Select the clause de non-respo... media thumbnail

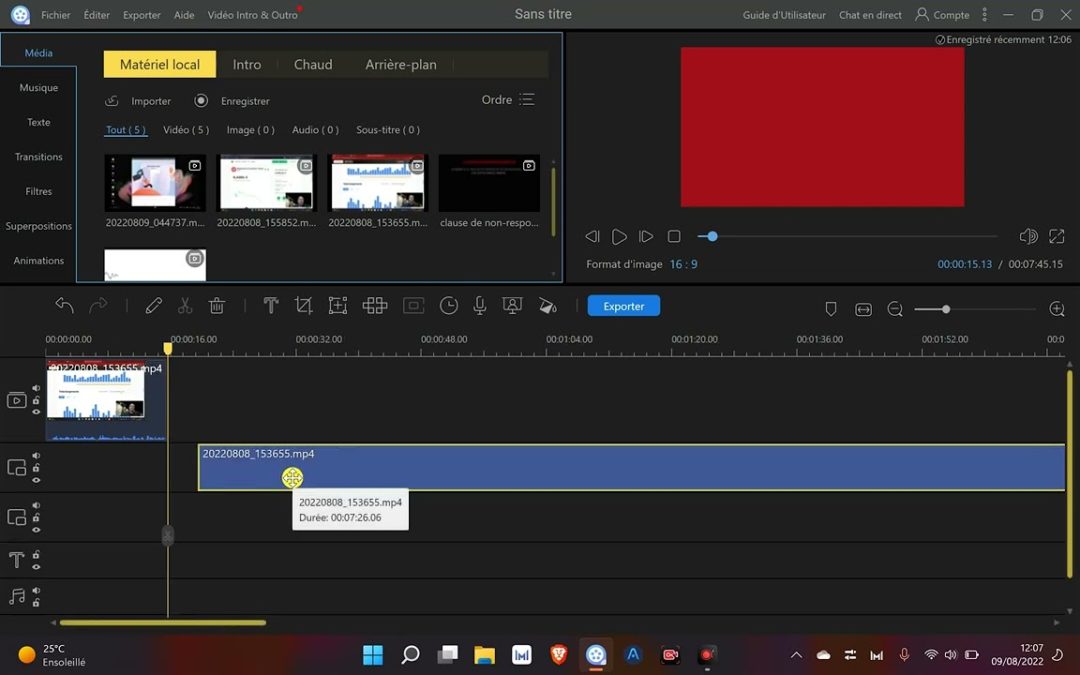click(x=489, y=183)
